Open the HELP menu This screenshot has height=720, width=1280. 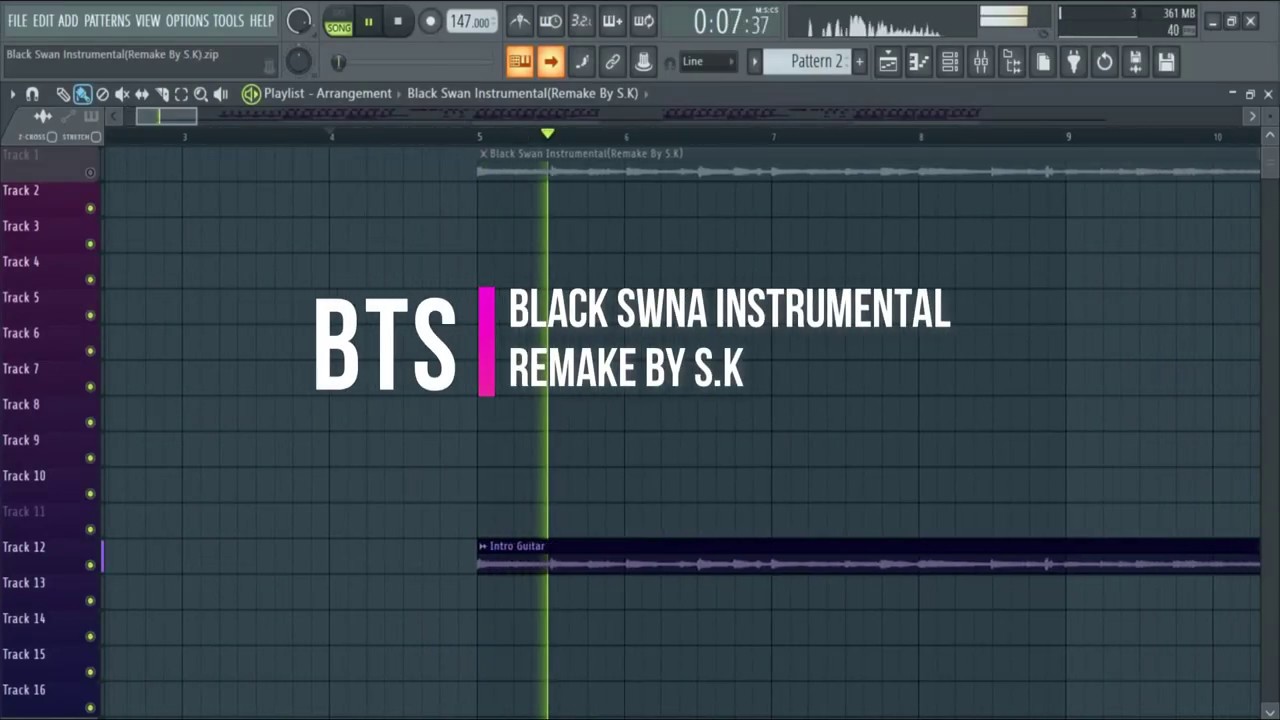[x=262, y=20]
